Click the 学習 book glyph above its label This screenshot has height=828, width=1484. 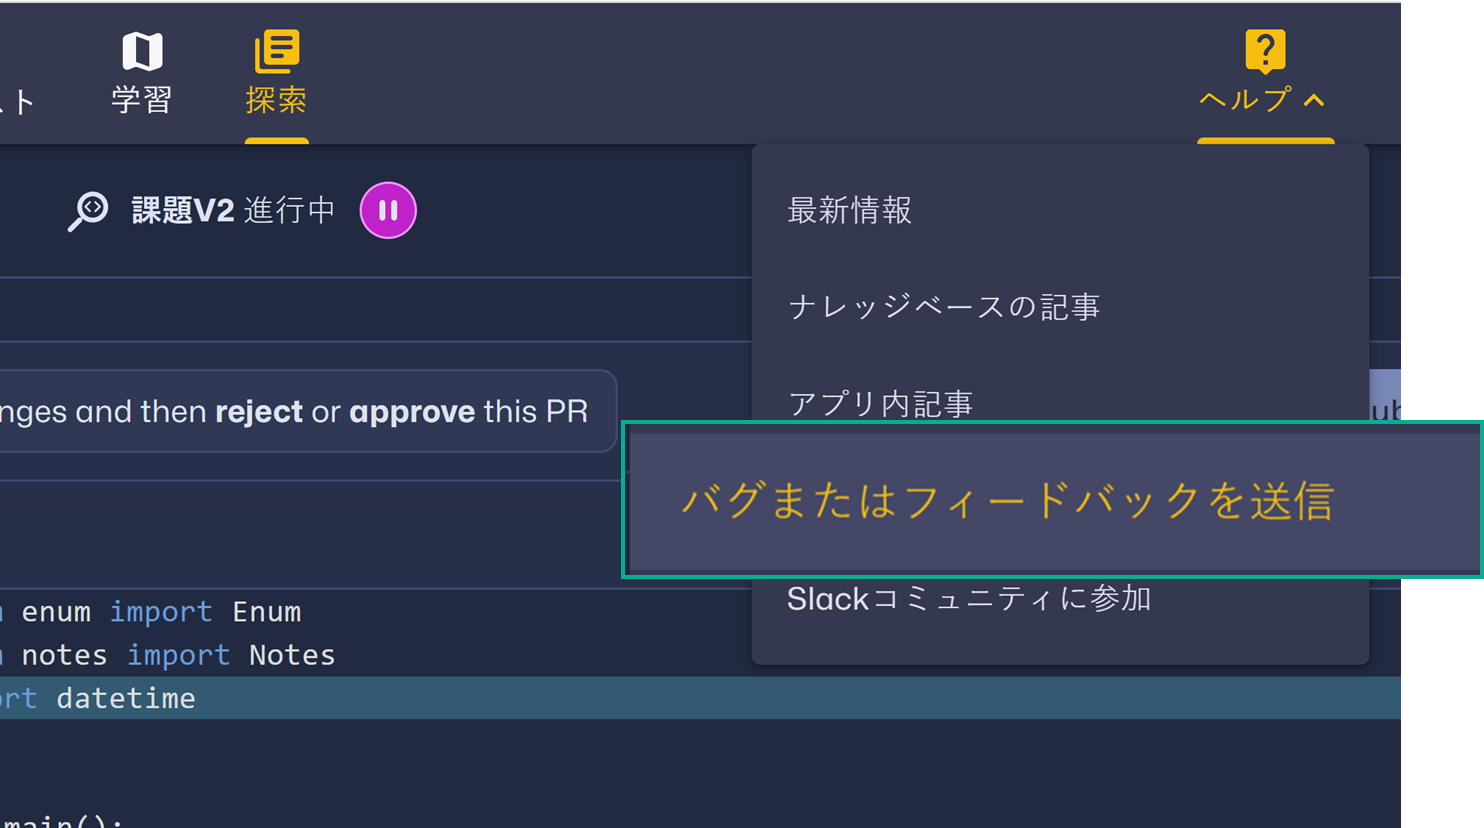point(140,49)
